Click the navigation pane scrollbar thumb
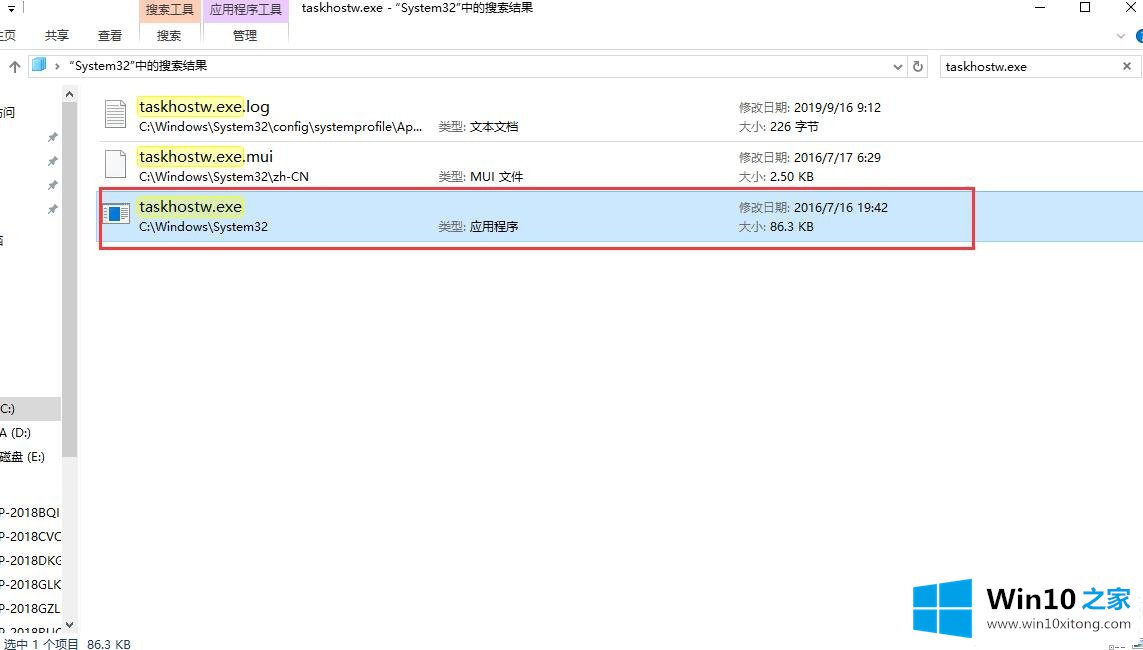 (69, 281)
